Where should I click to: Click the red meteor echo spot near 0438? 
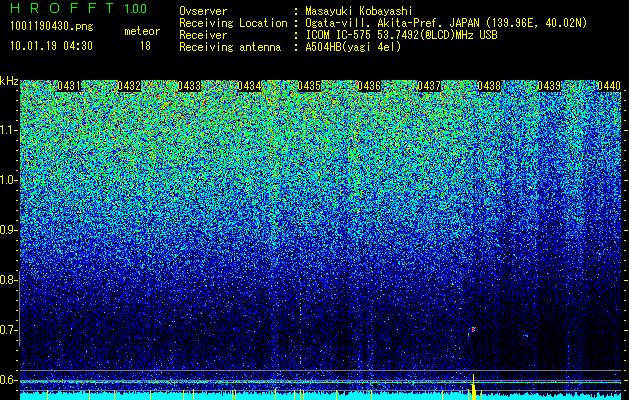point(473,329)
